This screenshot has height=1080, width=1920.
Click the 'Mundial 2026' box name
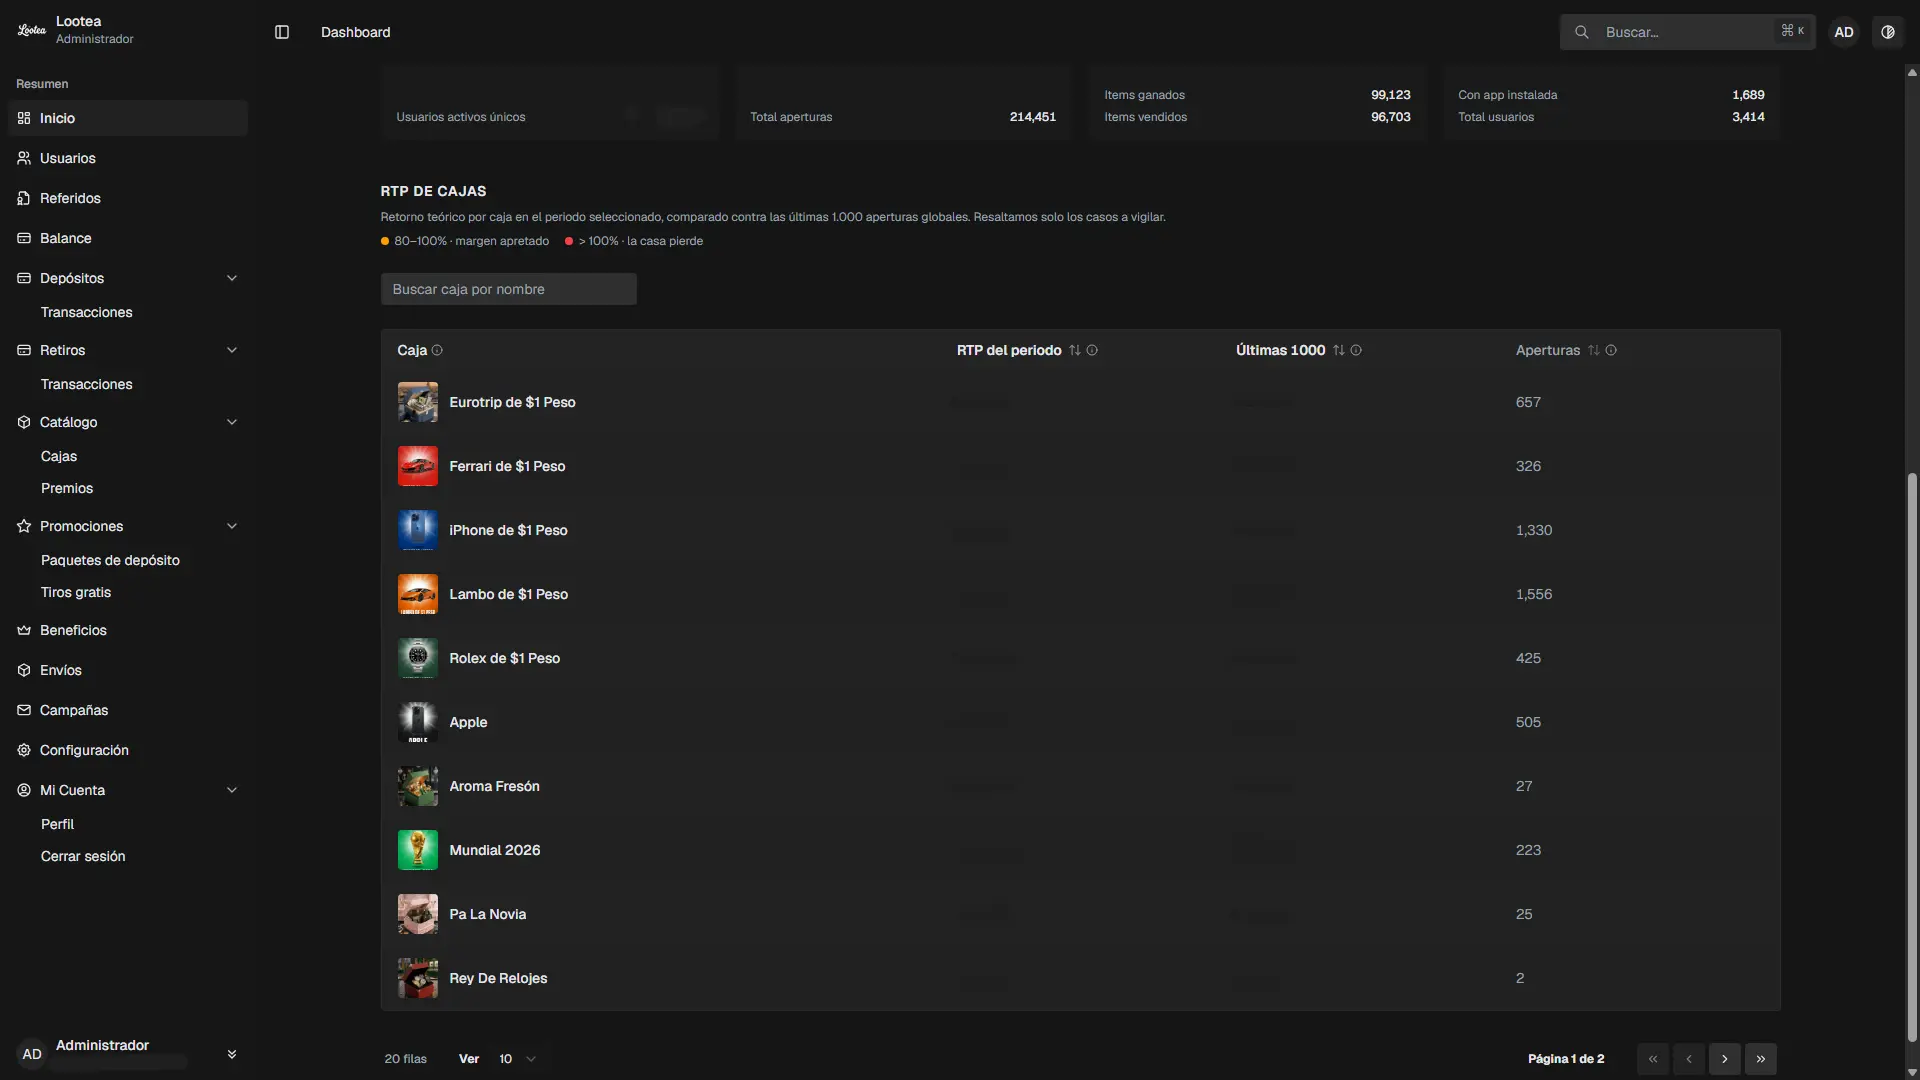coord(495,850)
